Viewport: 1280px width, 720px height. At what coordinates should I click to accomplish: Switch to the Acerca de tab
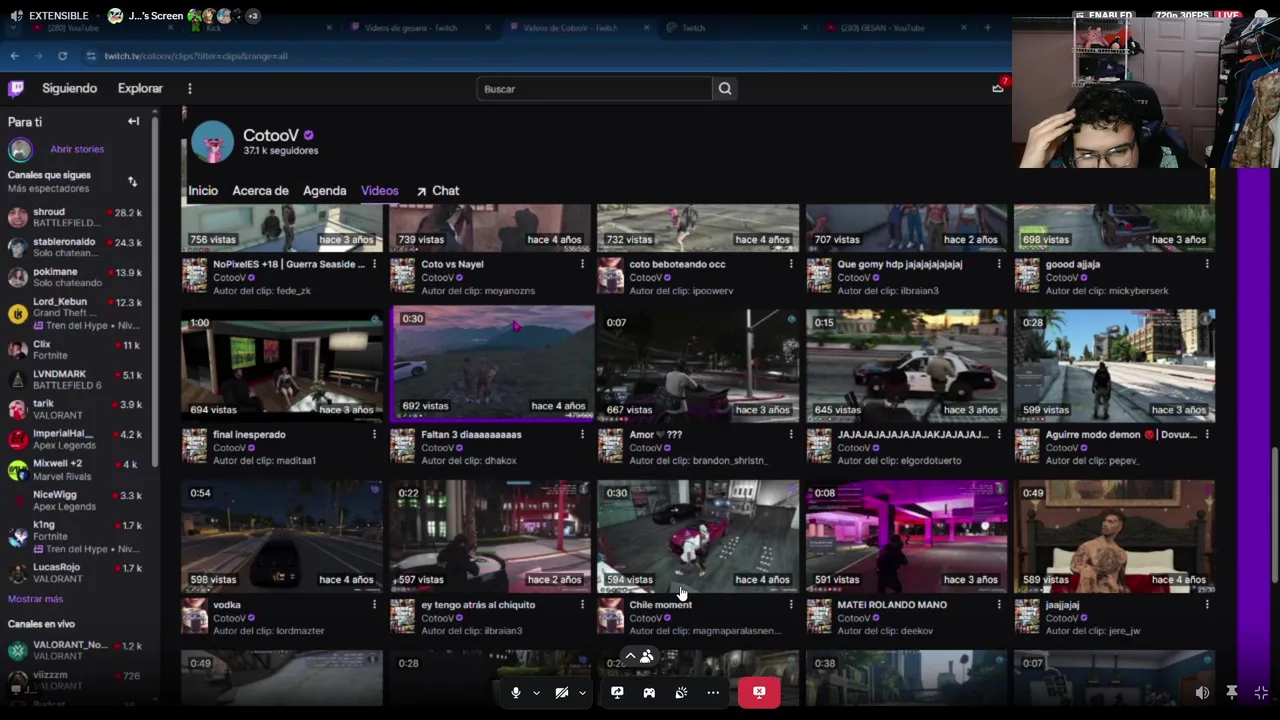260,190
